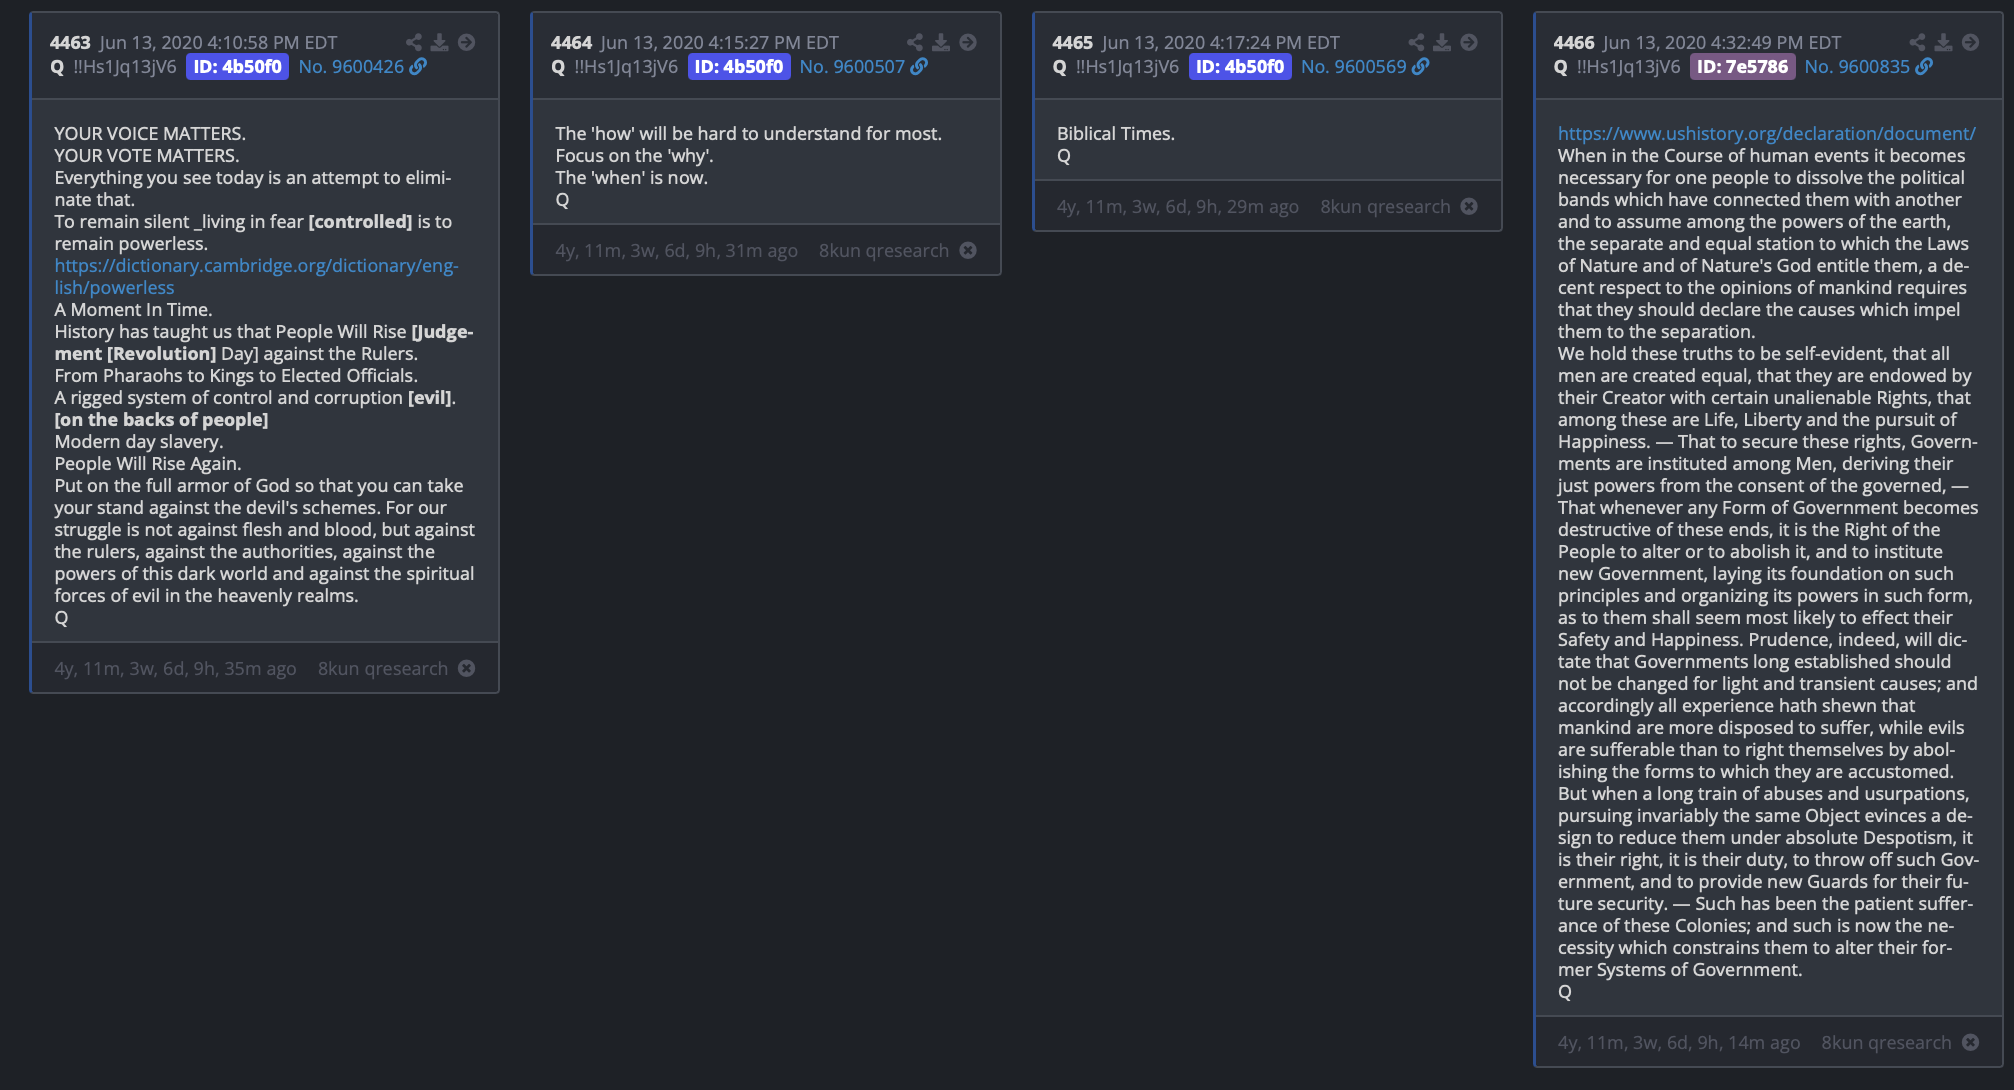Follow the dictionary.cambridge.org powerless link
This screenshot has height=1090, width=2014.
click(x=256, y=276)
